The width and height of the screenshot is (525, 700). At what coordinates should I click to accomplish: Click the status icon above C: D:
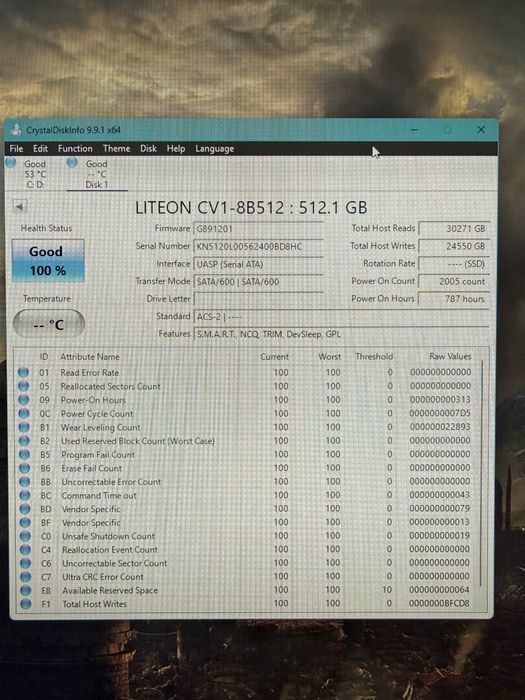[x=10, y=162]
